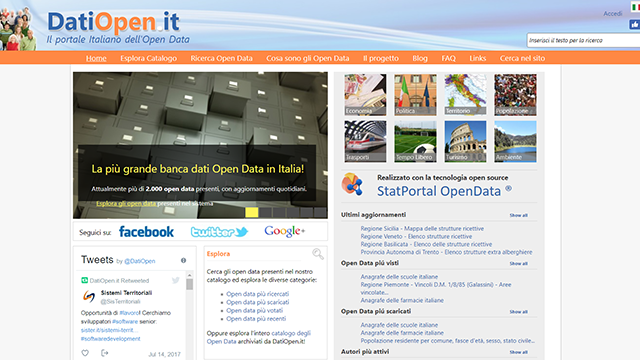The width and height of the screenshot is (640, 360).
Task: Click the retweet icon beside DatiOpen.it Retweeted
Action: click(x=84, y=280)
